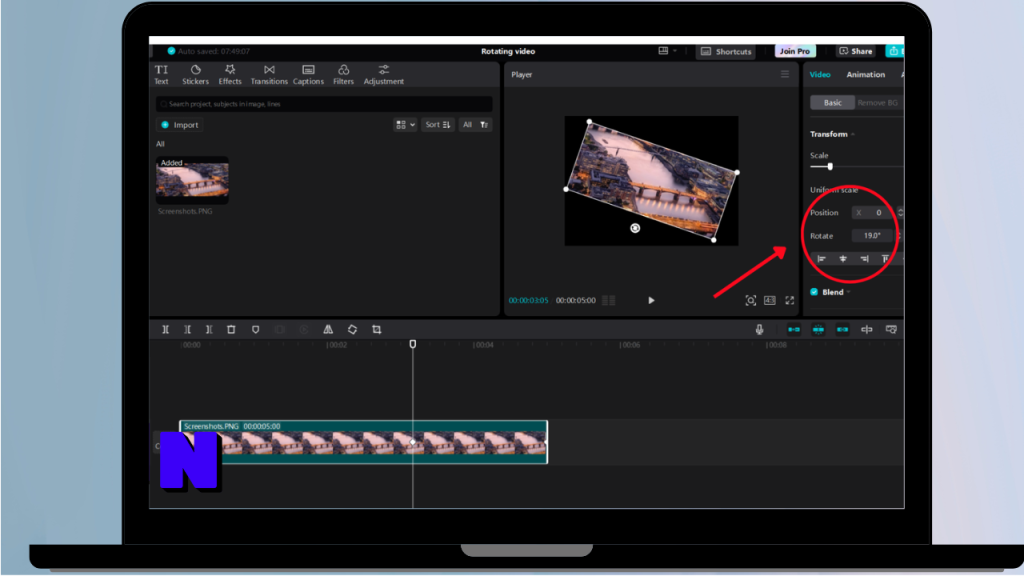Collapse the Transform section

pyautogui.click(x=853, y=134)
